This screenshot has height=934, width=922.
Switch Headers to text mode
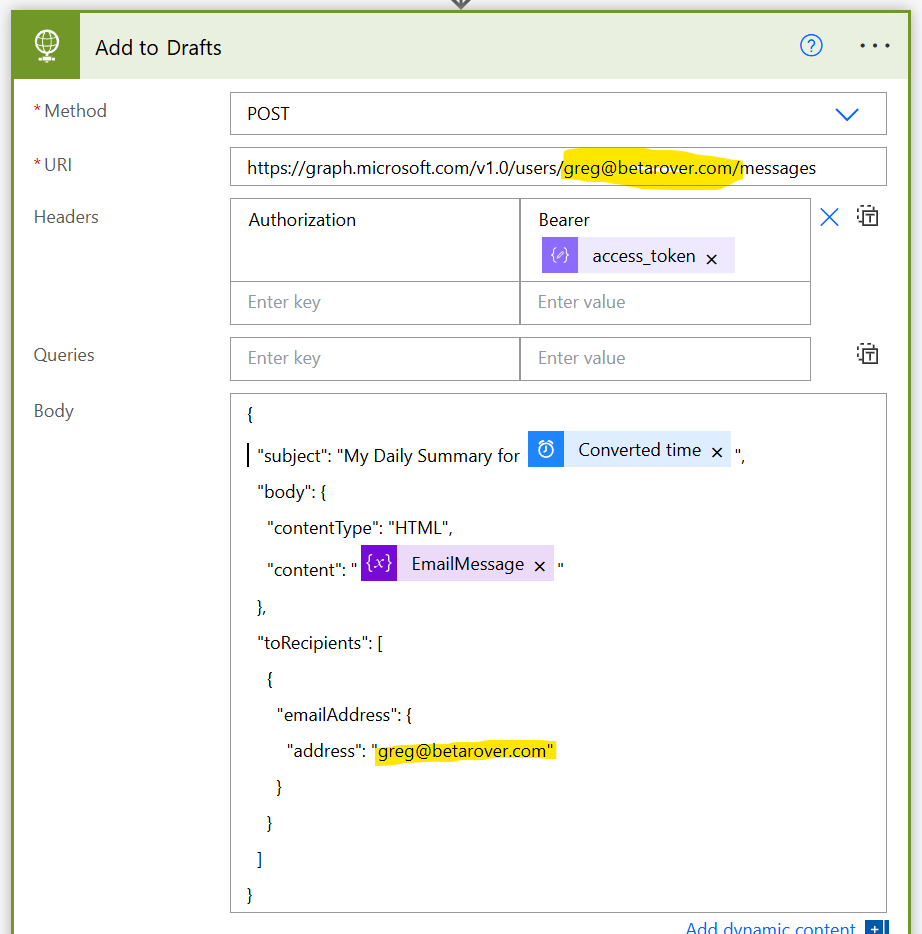tap(868, 217)
